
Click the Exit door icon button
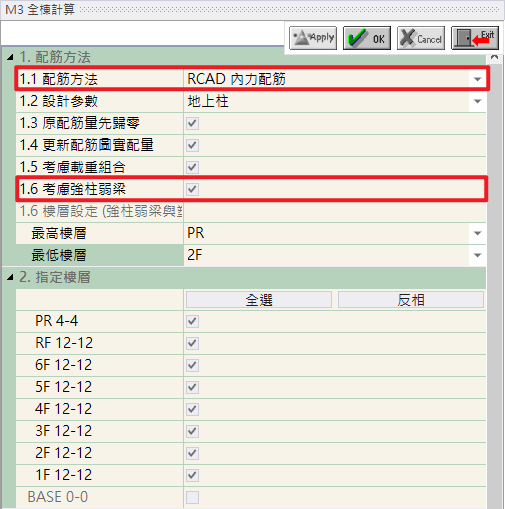point(475,38)
